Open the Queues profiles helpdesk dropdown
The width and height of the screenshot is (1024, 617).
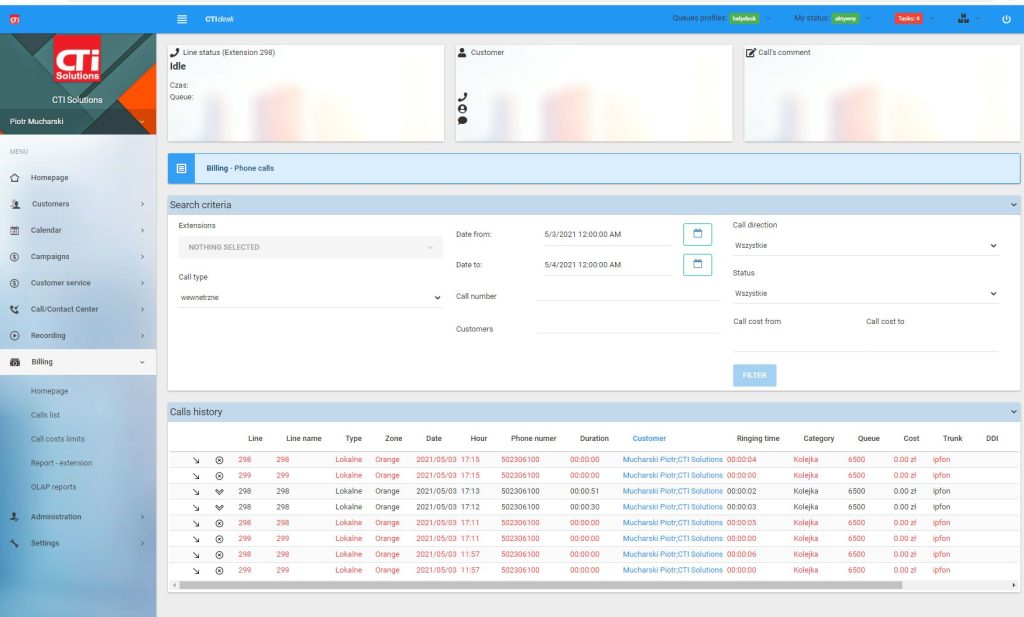(744, 18)
